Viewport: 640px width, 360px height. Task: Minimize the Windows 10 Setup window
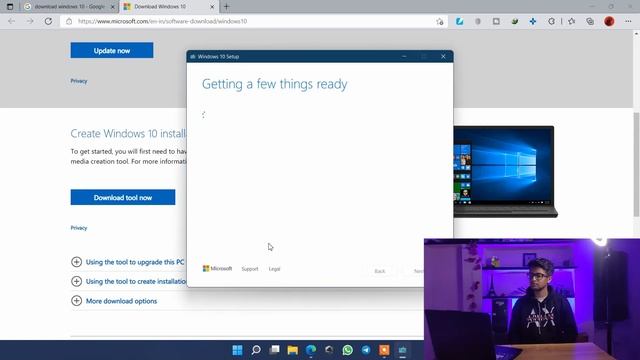tap(404, 56)
